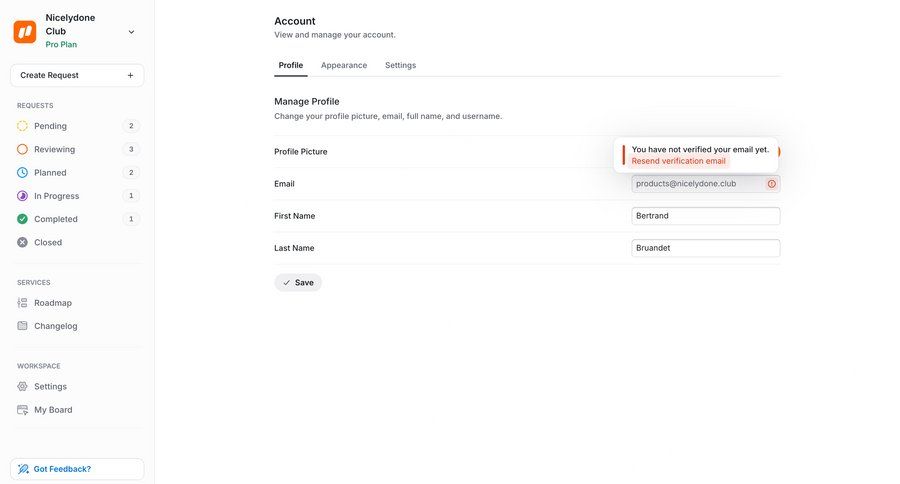Click the email warning alert icon
Image resolution: width=900 pixels, height=484 pixels.
click(x=771, y=184)
